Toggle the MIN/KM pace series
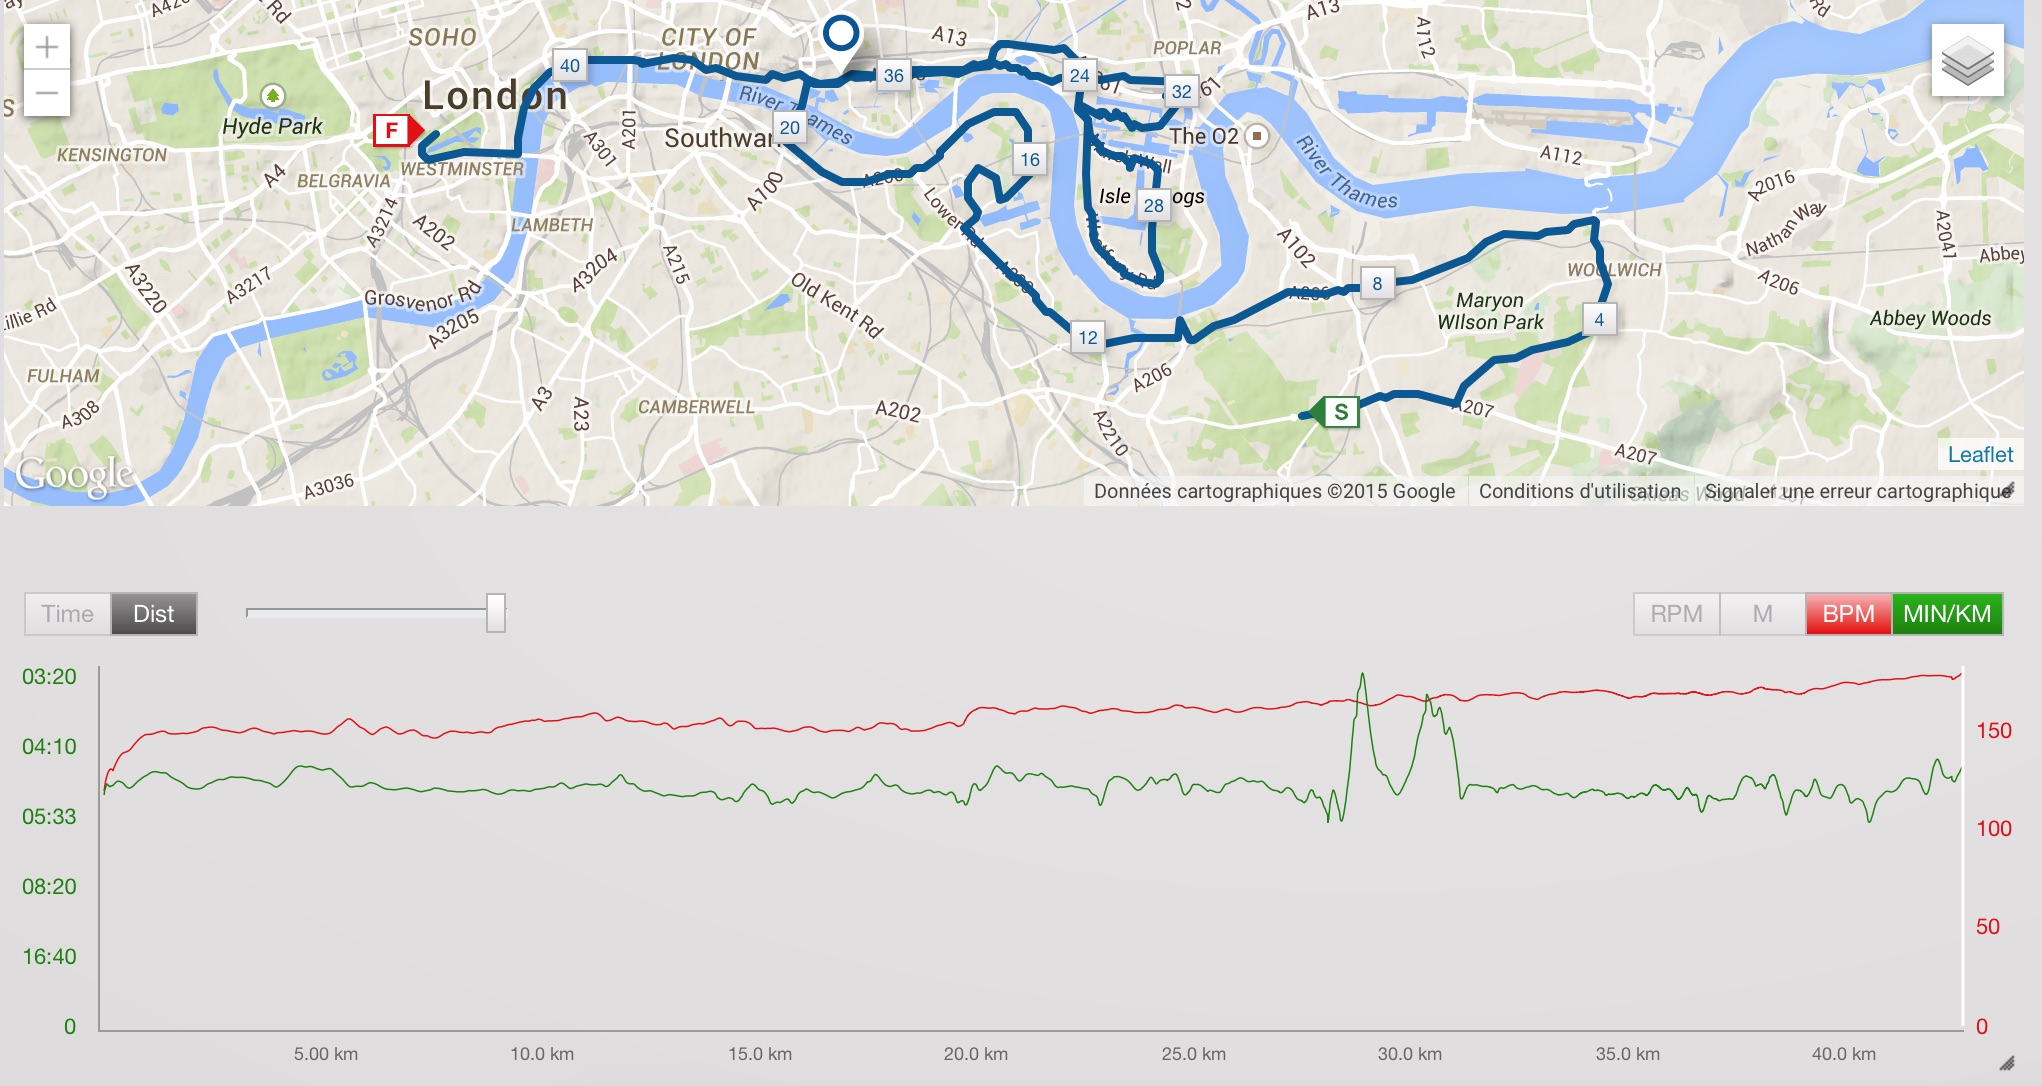The height and width of the screenshot is (1086, 2042). point(1946,614)
